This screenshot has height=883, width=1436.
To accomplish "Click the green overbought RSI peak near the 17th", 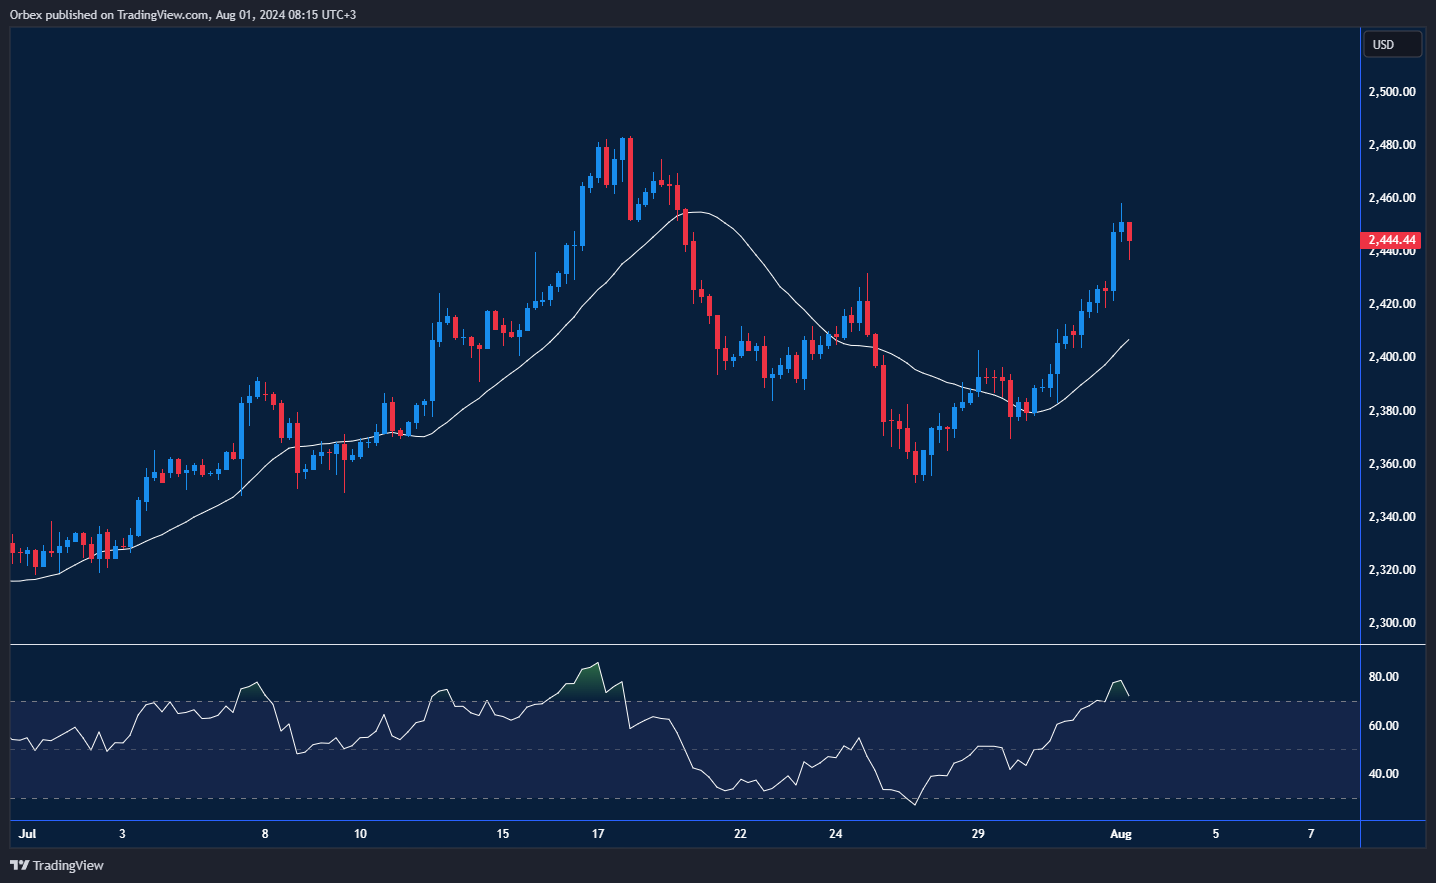I will pos(592,678).
